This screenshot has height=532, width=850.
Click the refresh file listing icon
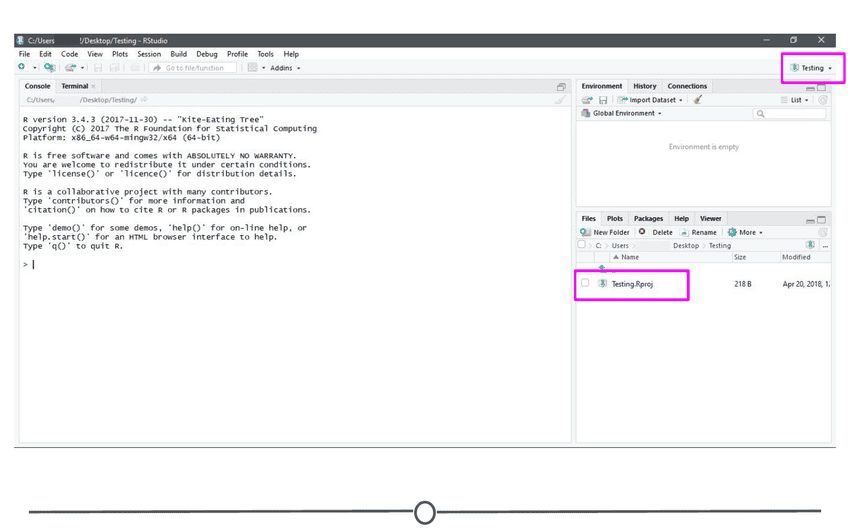823,232
